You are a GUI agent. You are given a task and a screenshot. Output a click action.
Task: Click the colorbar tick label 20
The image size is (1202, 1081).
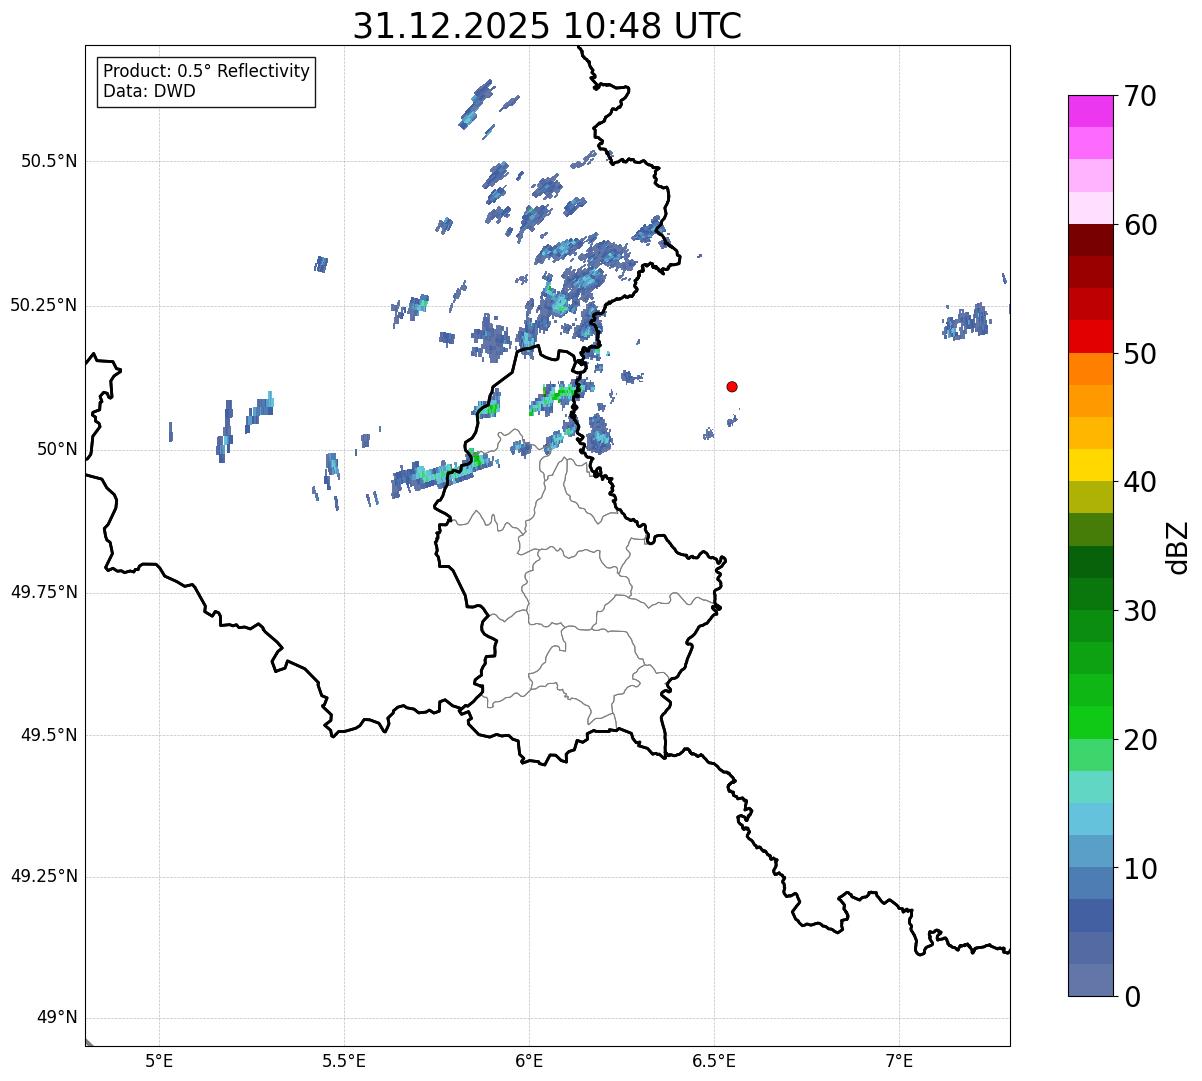[x=1140, y=740]
